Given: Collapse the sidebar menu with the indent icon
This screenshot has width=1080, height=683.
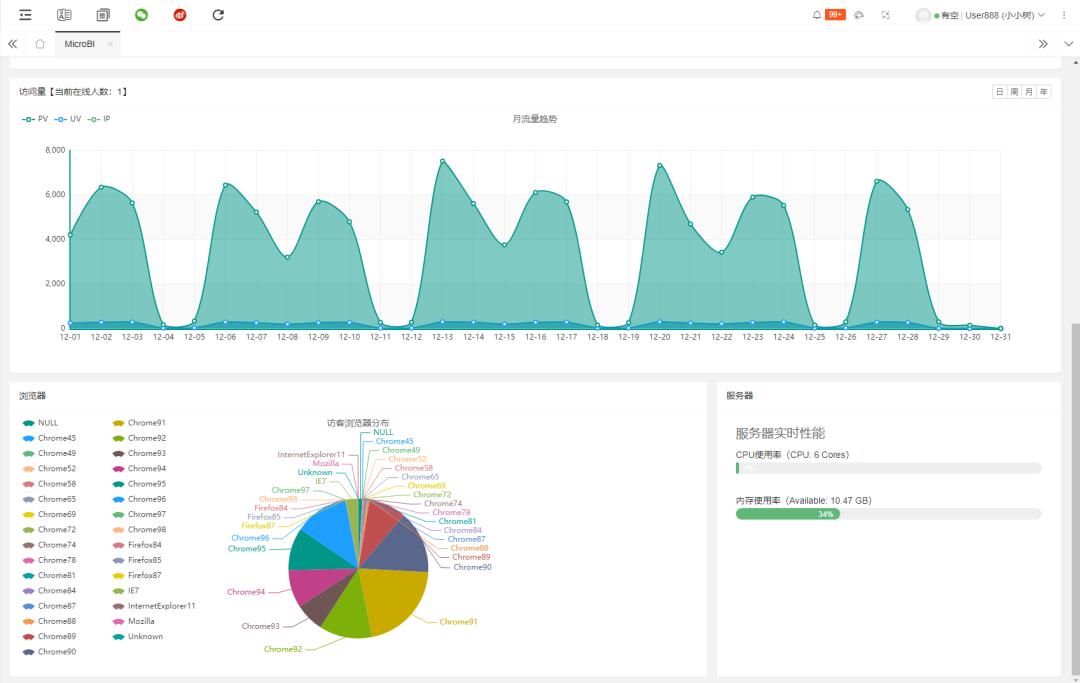Looking at the screenshot, I should coord(25,15).
